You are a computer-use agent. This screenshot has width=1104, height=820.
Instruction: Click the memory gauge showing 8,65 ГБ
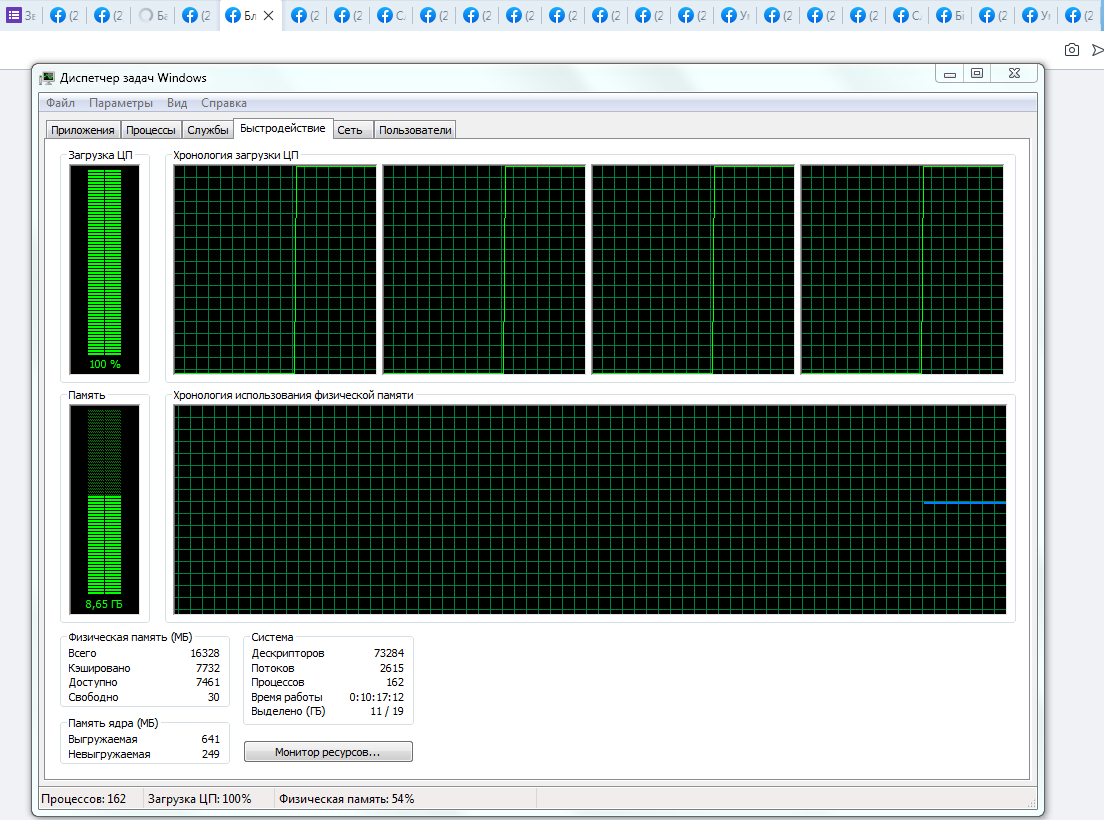(104, 509)
